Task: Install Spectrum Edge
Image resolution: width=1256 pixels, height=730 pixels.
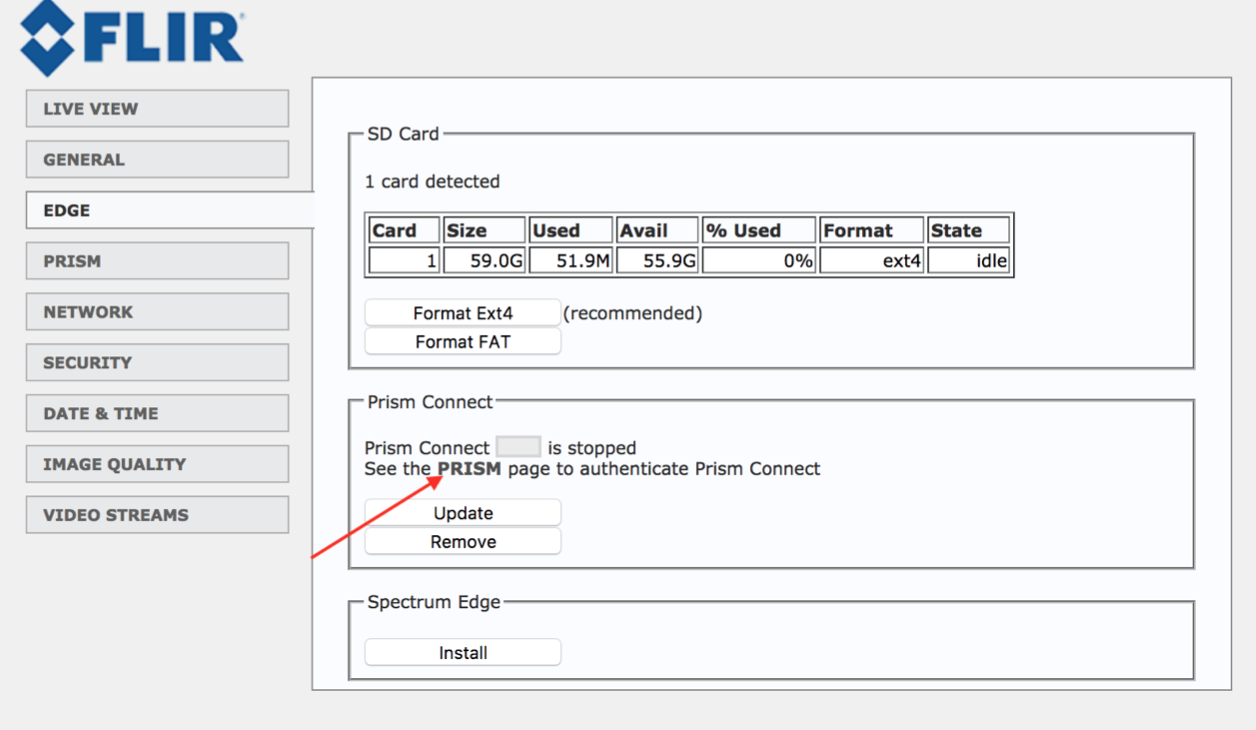Action: (x=463, y=653)
